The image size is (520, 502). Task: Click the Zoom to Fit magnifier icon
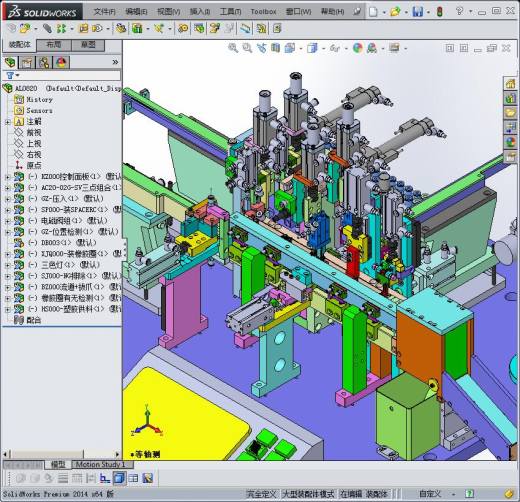point(233,48)
